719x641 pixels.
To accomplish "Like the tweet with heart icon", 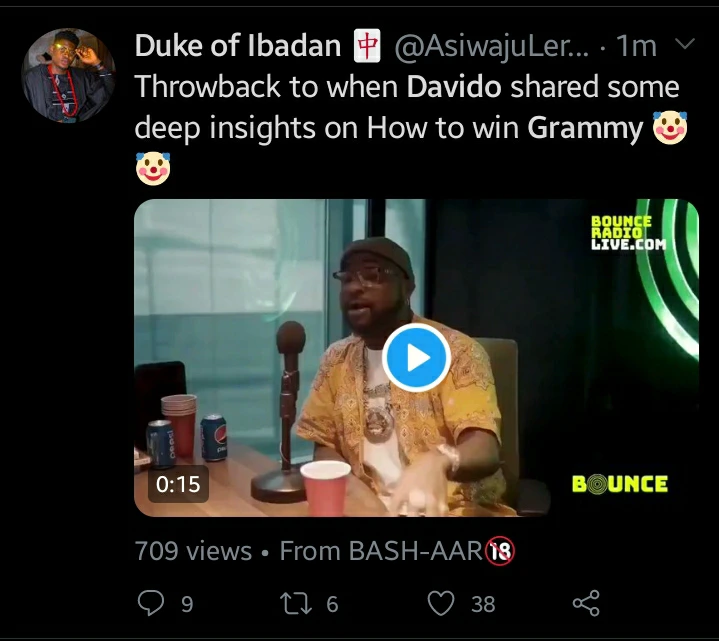I will tap(441, 603).
